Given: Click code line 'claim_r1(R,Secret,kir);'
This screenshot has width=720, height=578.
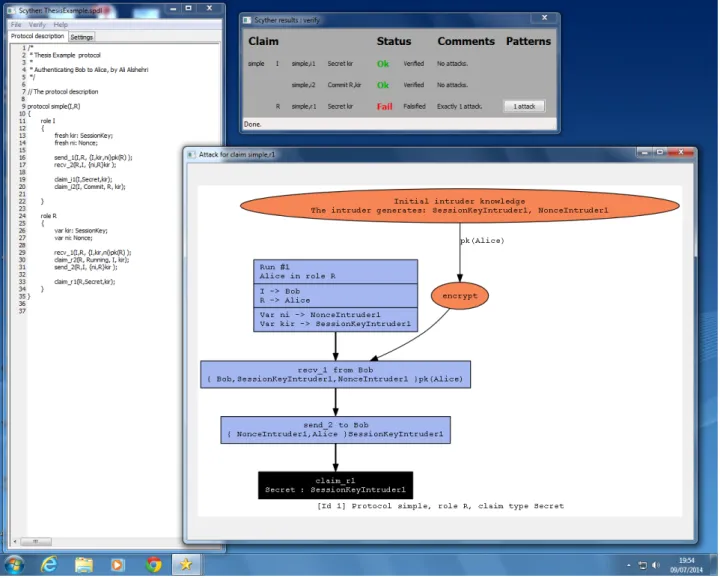Looking at the screenshot, I should 85,282.
